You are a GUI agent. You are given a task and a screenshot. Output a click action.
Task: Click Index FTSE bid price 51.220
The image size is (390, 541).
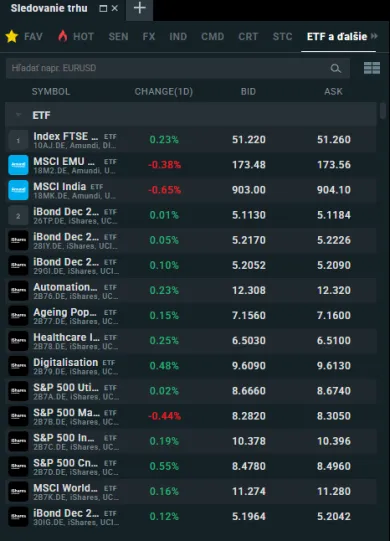click(x=249, y=140)
